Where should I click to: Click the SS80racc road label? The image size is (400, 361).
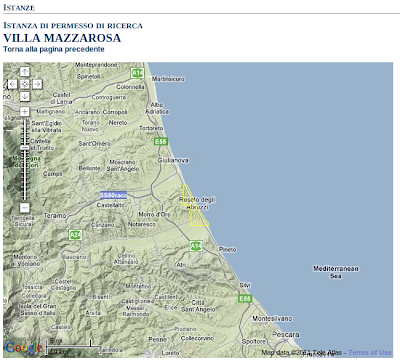(x=114, y=195)
